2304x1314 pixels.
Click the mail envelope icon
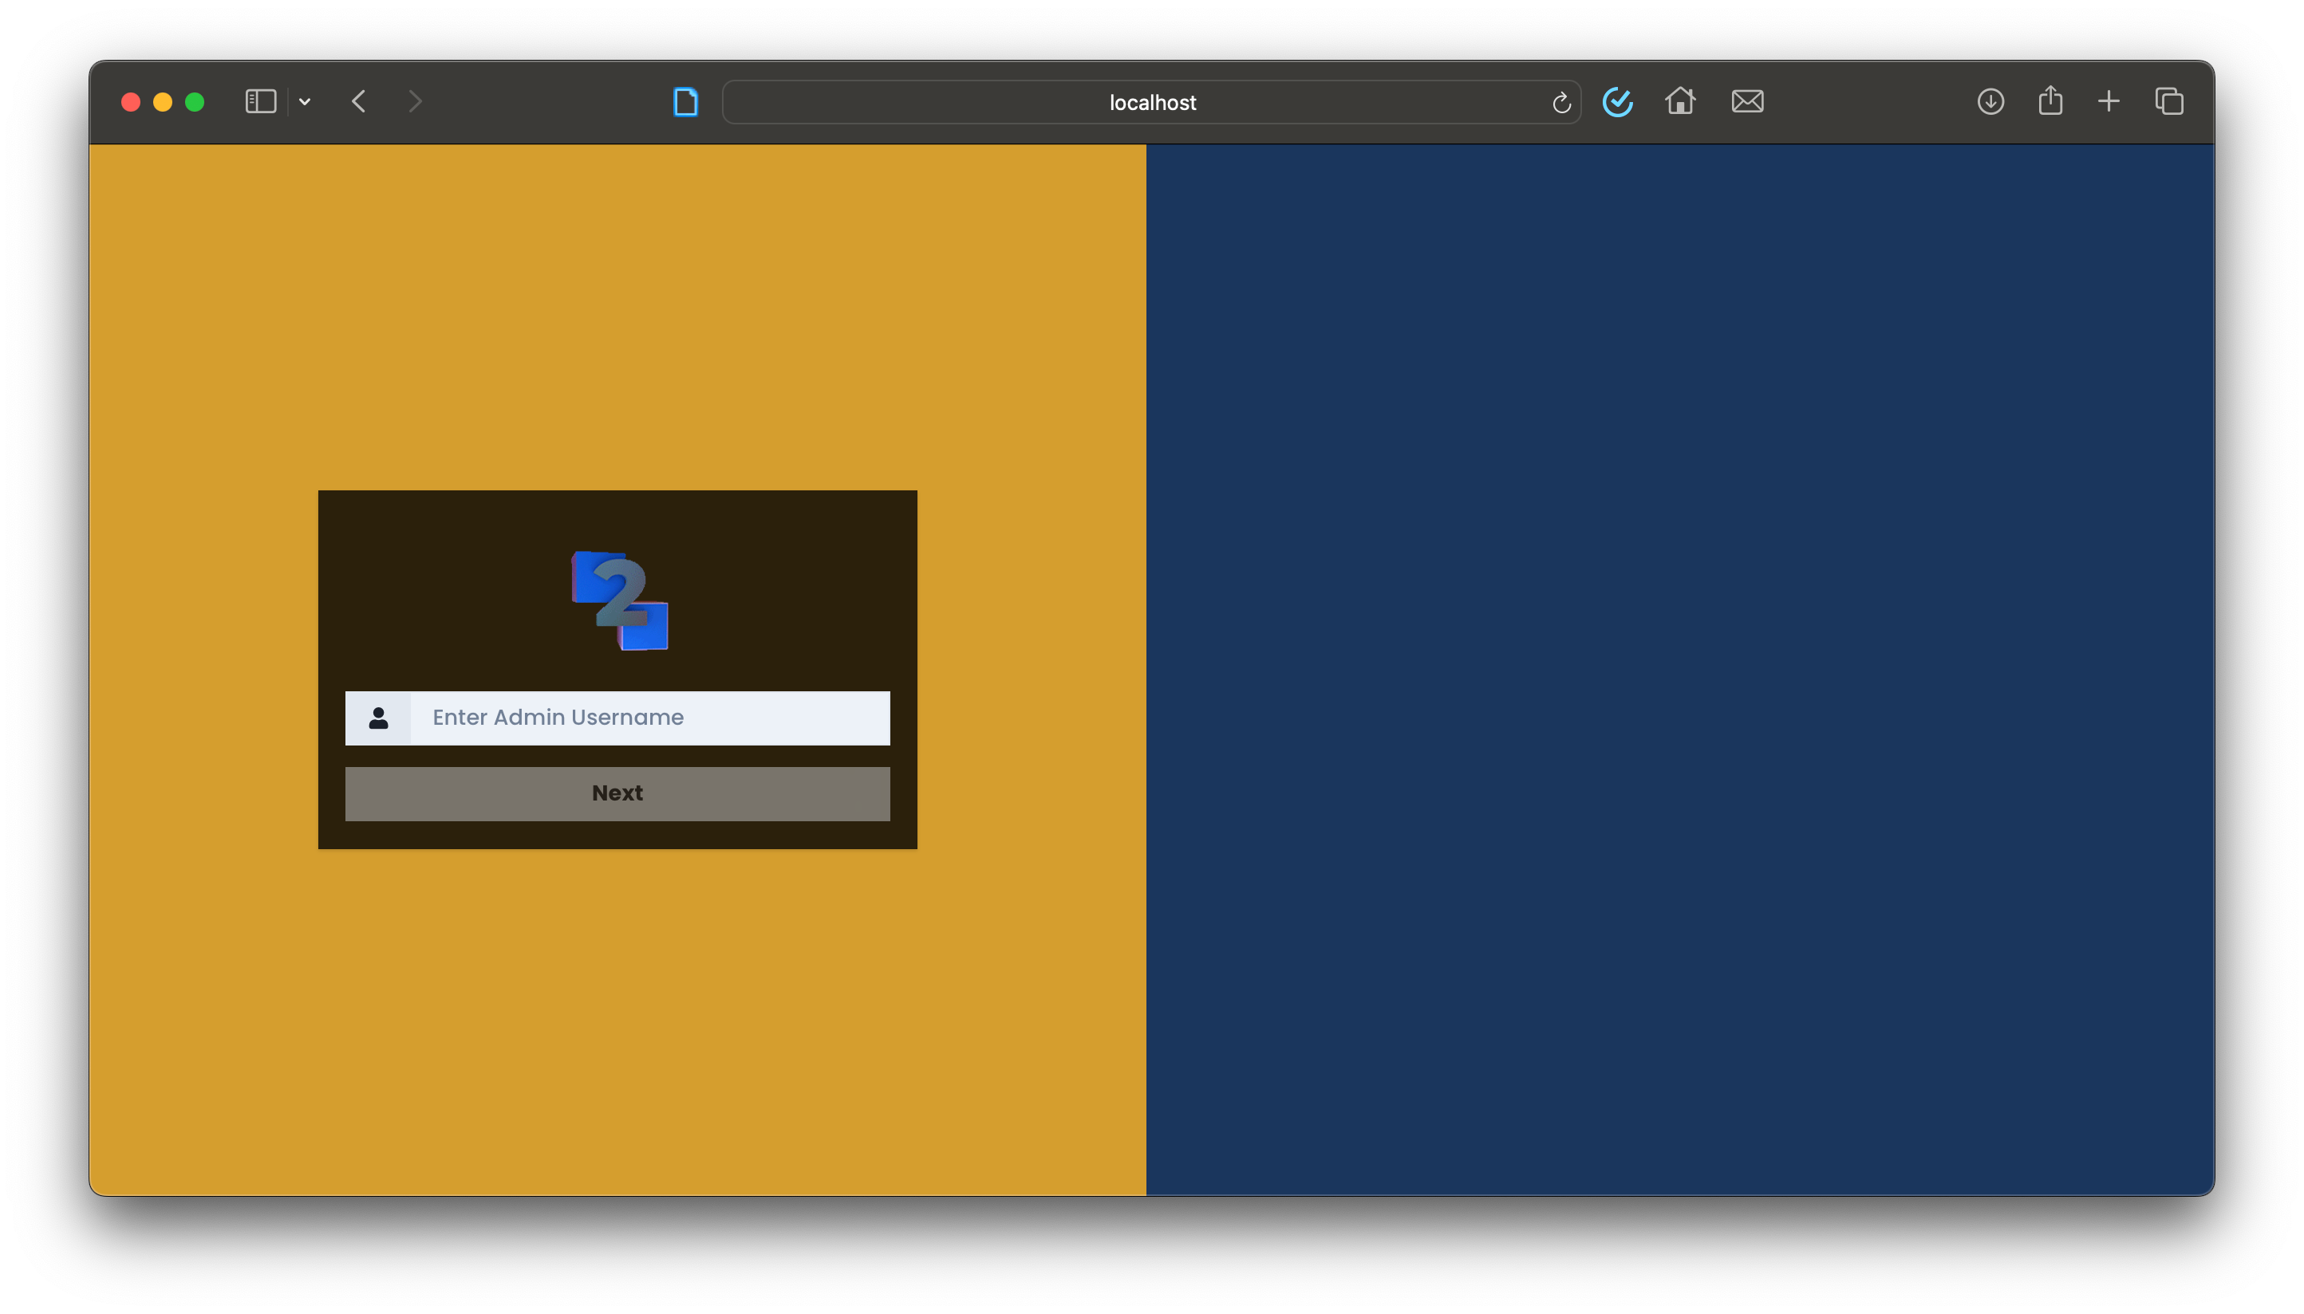[x=1747, y=101]
